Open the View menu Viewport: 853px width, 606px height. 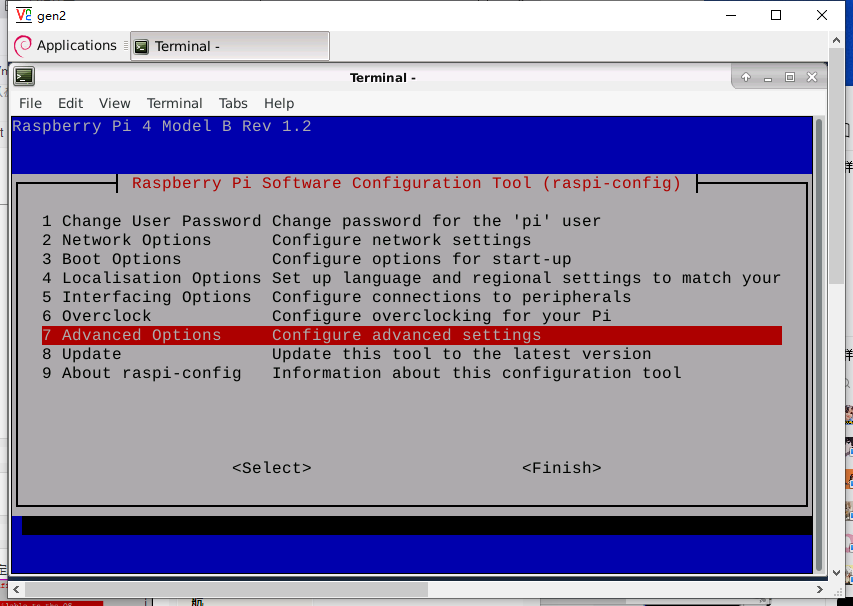tap(115, 103)
